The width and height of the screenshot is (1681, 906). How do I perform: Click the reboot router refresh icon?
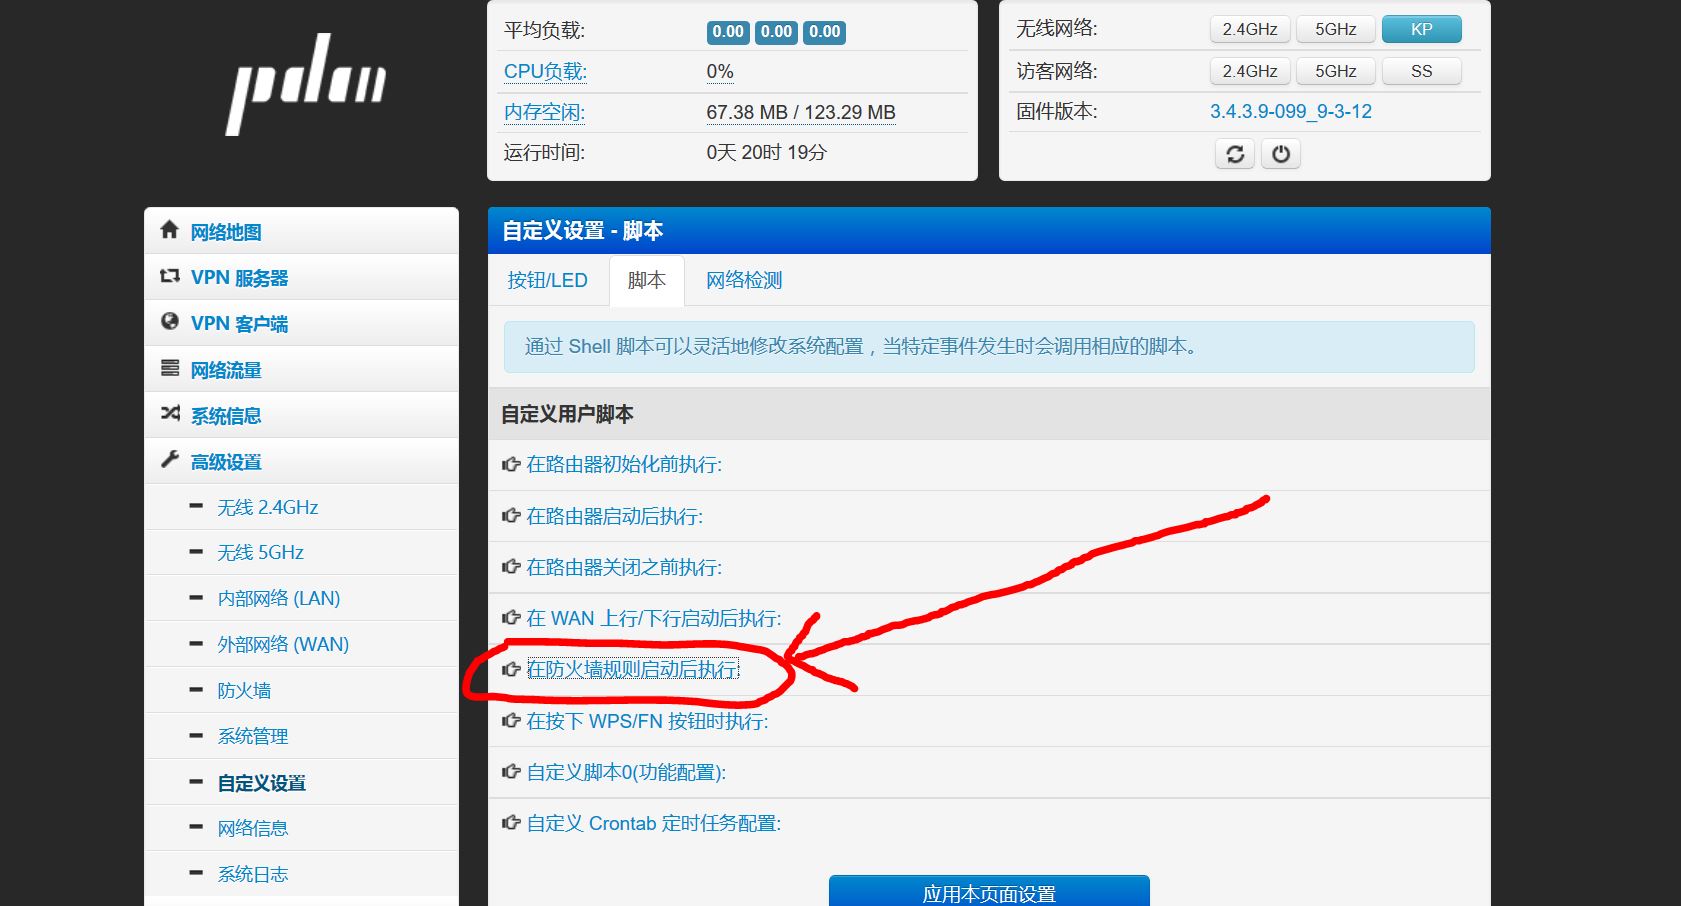tap(1235, 154)
